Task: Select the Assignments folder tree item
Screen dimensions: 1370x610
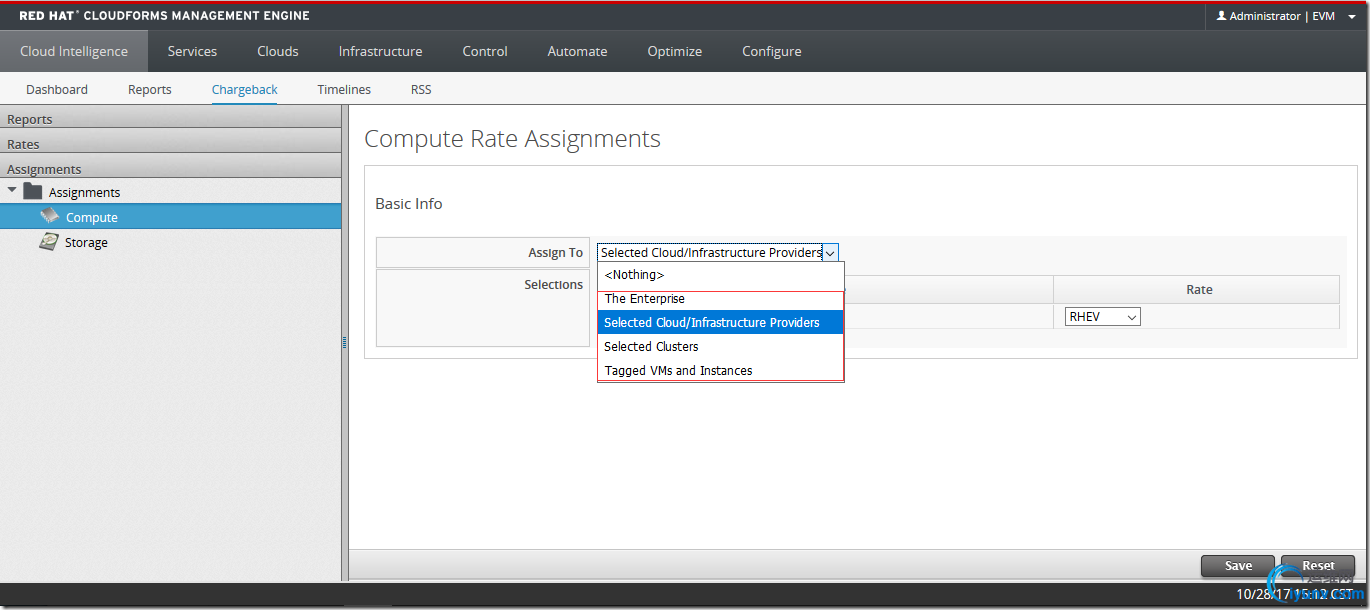Action: (84, 192)
